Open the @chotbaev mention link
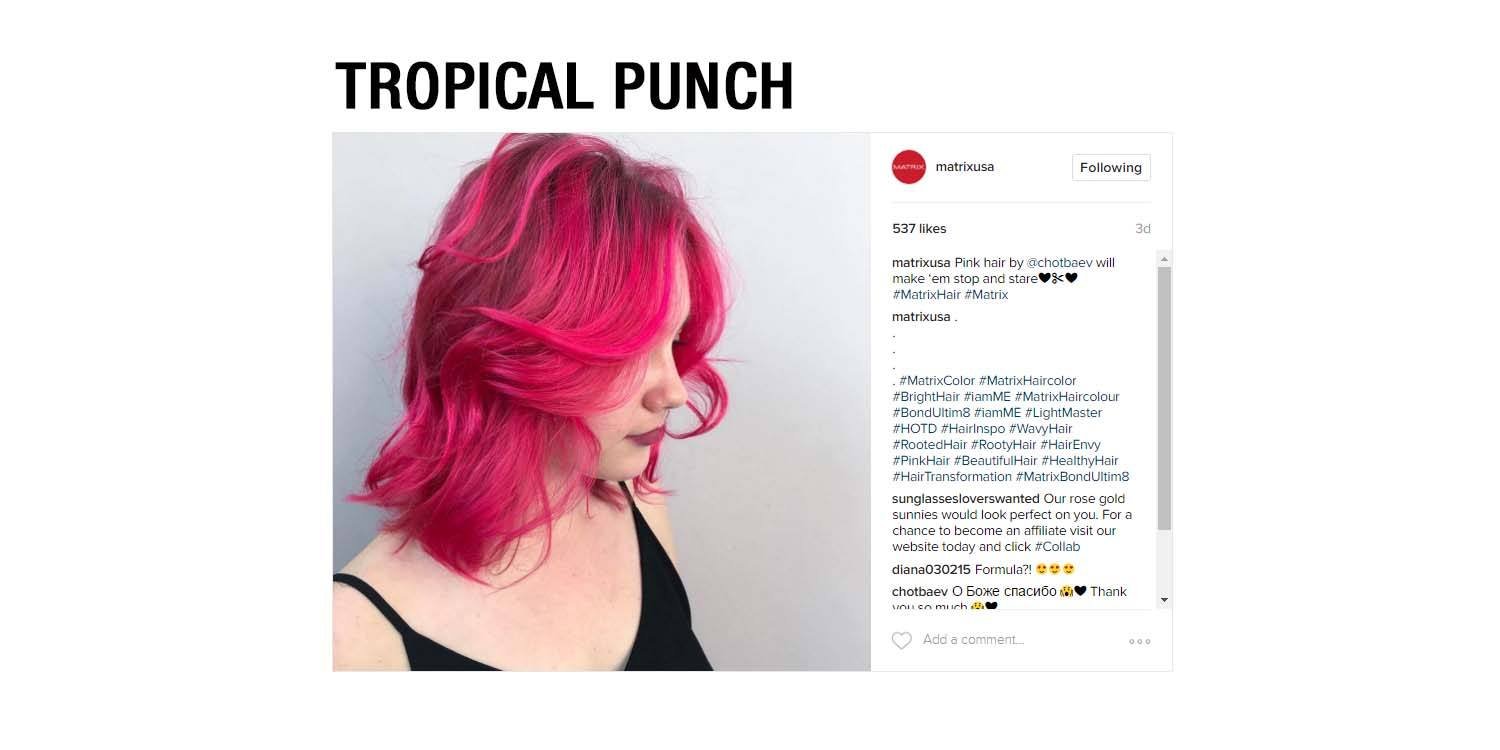 [x=1060, y=263]
